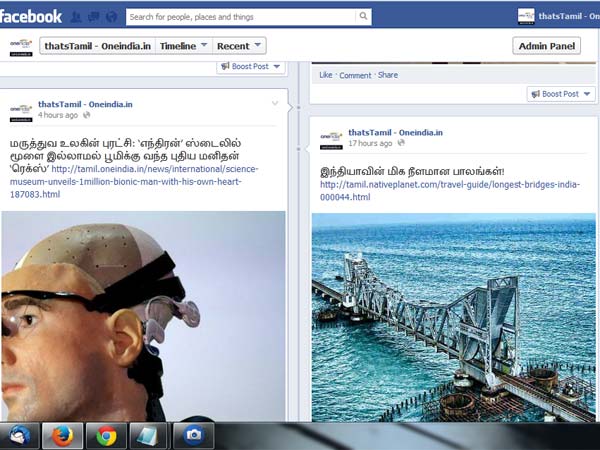Screen dimensions: 600x450
Task: Comment on the post in right column
Action: [x=355, y=75]
